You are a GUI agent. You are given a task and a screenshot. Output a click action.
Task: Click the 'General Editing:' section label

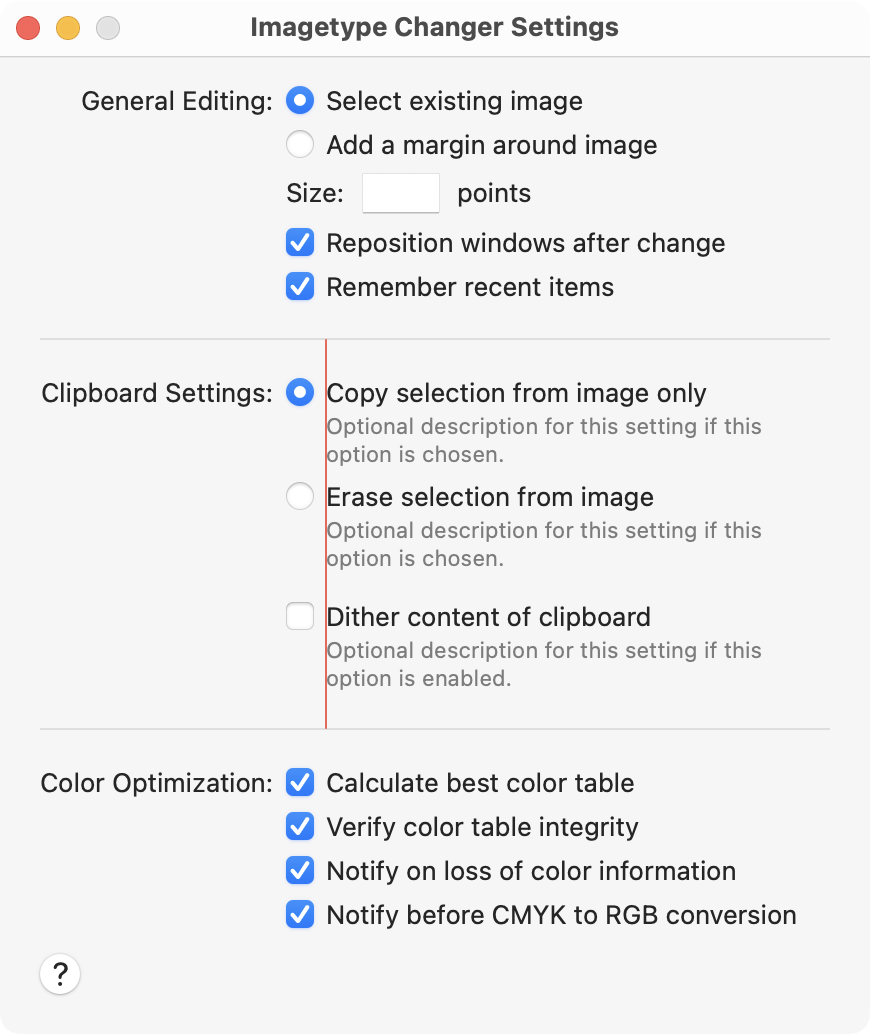tap(177, 101)
